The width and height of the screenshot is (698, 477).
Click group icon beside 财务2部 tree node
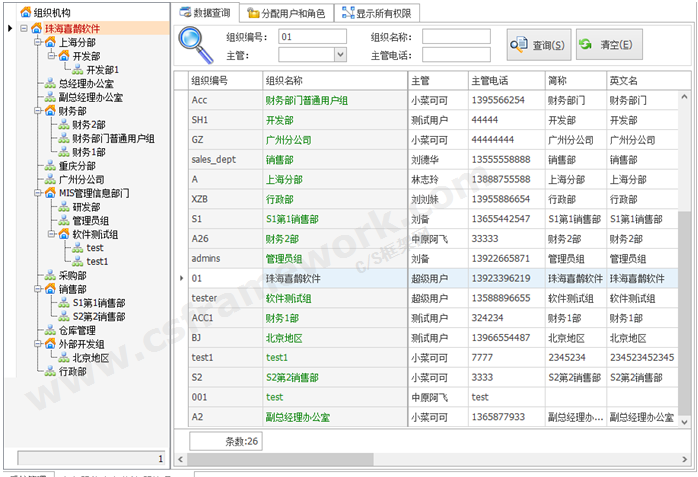[64, 125]
